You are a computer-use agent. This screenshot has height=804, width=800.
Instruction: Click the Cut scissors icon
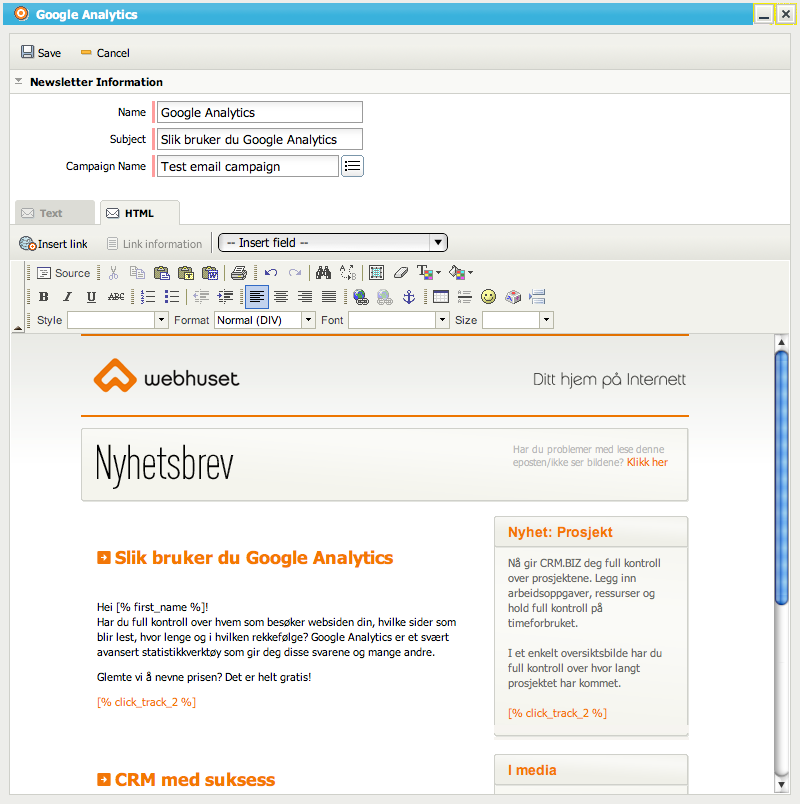pyautogui.click(x=113, y=273)
